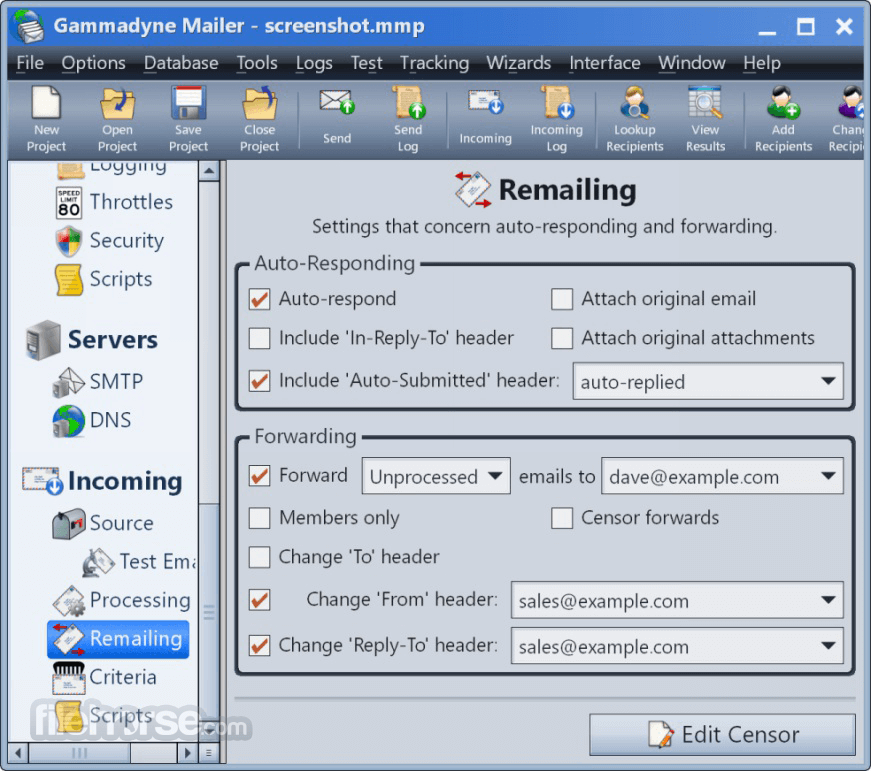Expand the 'From' header sales@example.com dropdown

point(677,600)
